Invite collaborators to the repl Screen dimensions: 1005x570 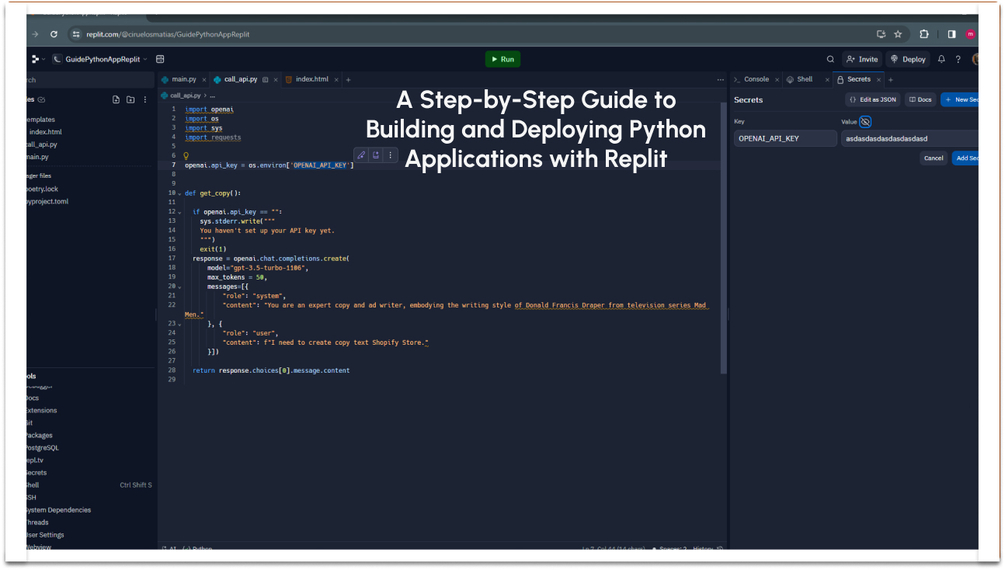[x=862, y=59]
